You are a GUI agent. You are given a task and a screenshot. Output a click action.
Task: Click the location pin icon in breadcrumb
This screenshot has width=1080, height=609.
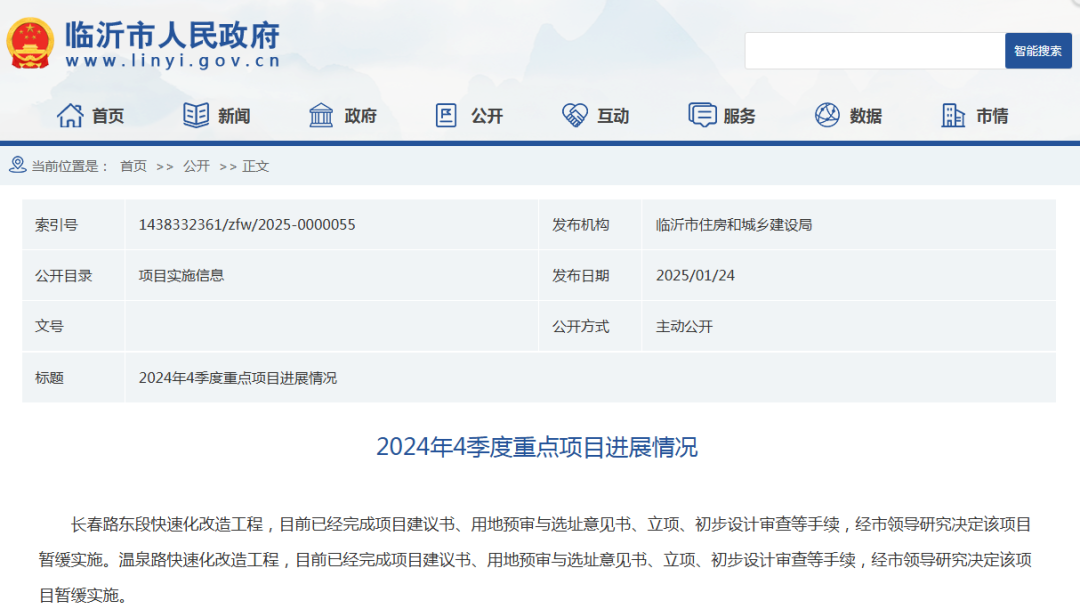coord(17,165)
